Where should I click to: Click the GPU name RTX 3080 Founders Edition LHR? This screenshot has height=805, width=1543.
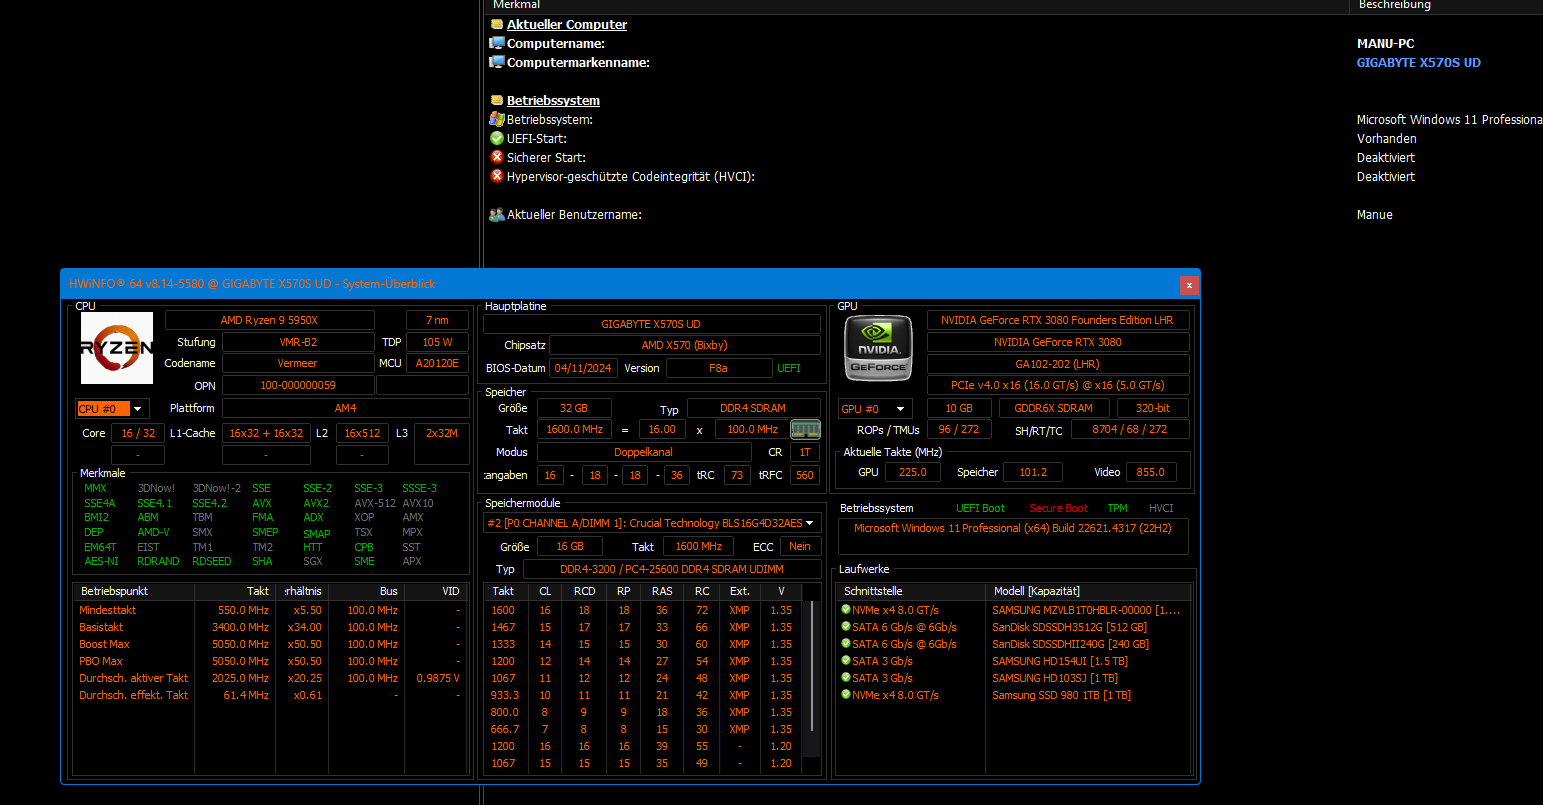1057,320
